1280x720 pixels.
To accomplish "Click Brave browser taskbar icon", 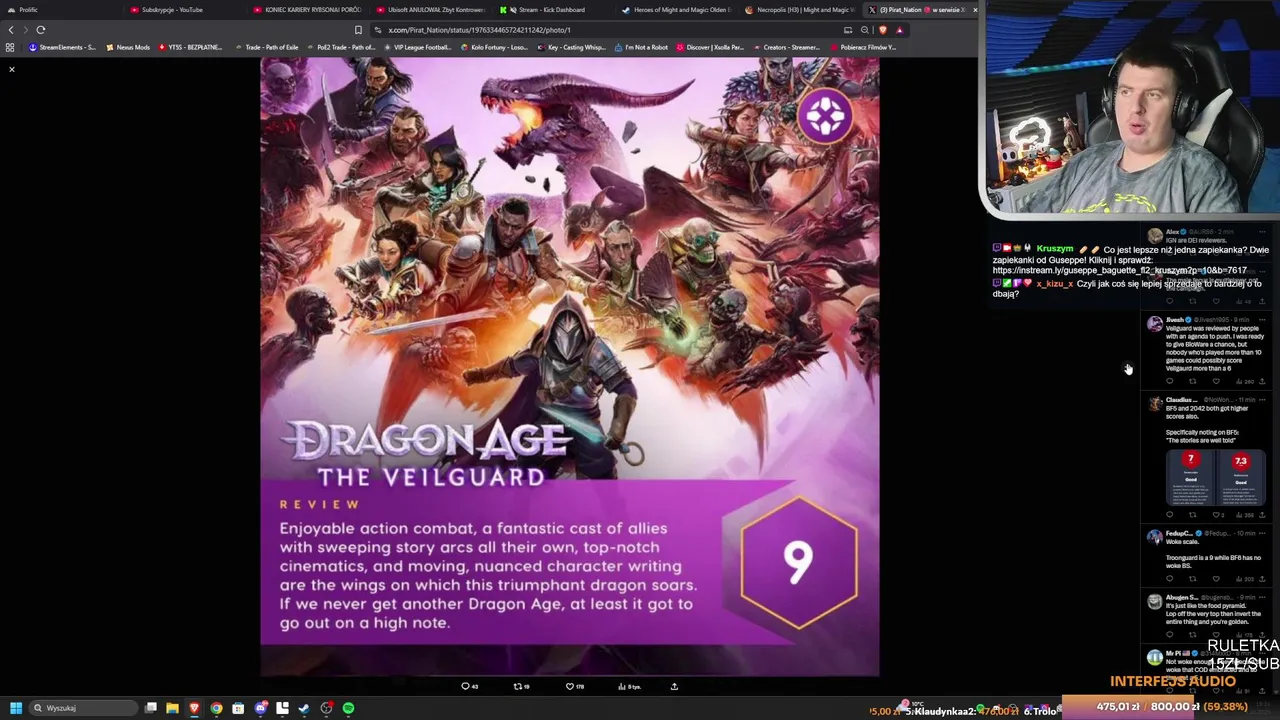I will pyautogui.click(x=194, y=708).
